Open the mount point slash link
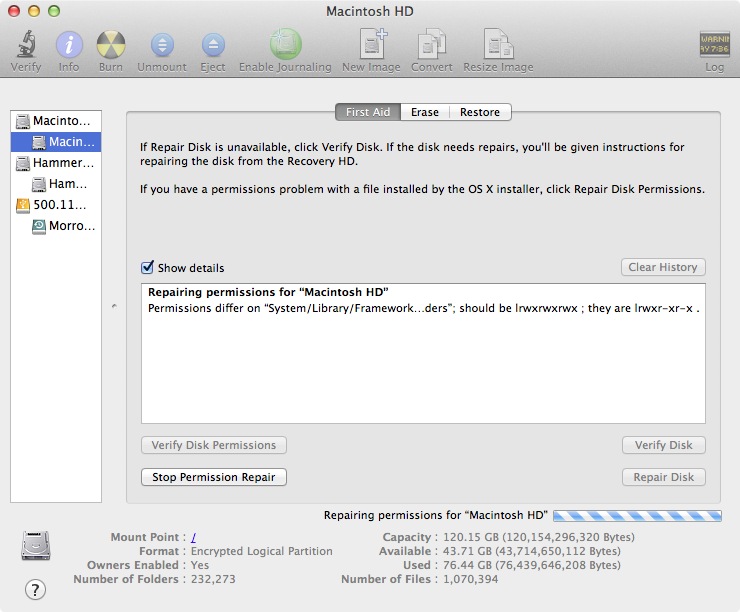Viewport: 740px width, 612px height. (193, 537)
